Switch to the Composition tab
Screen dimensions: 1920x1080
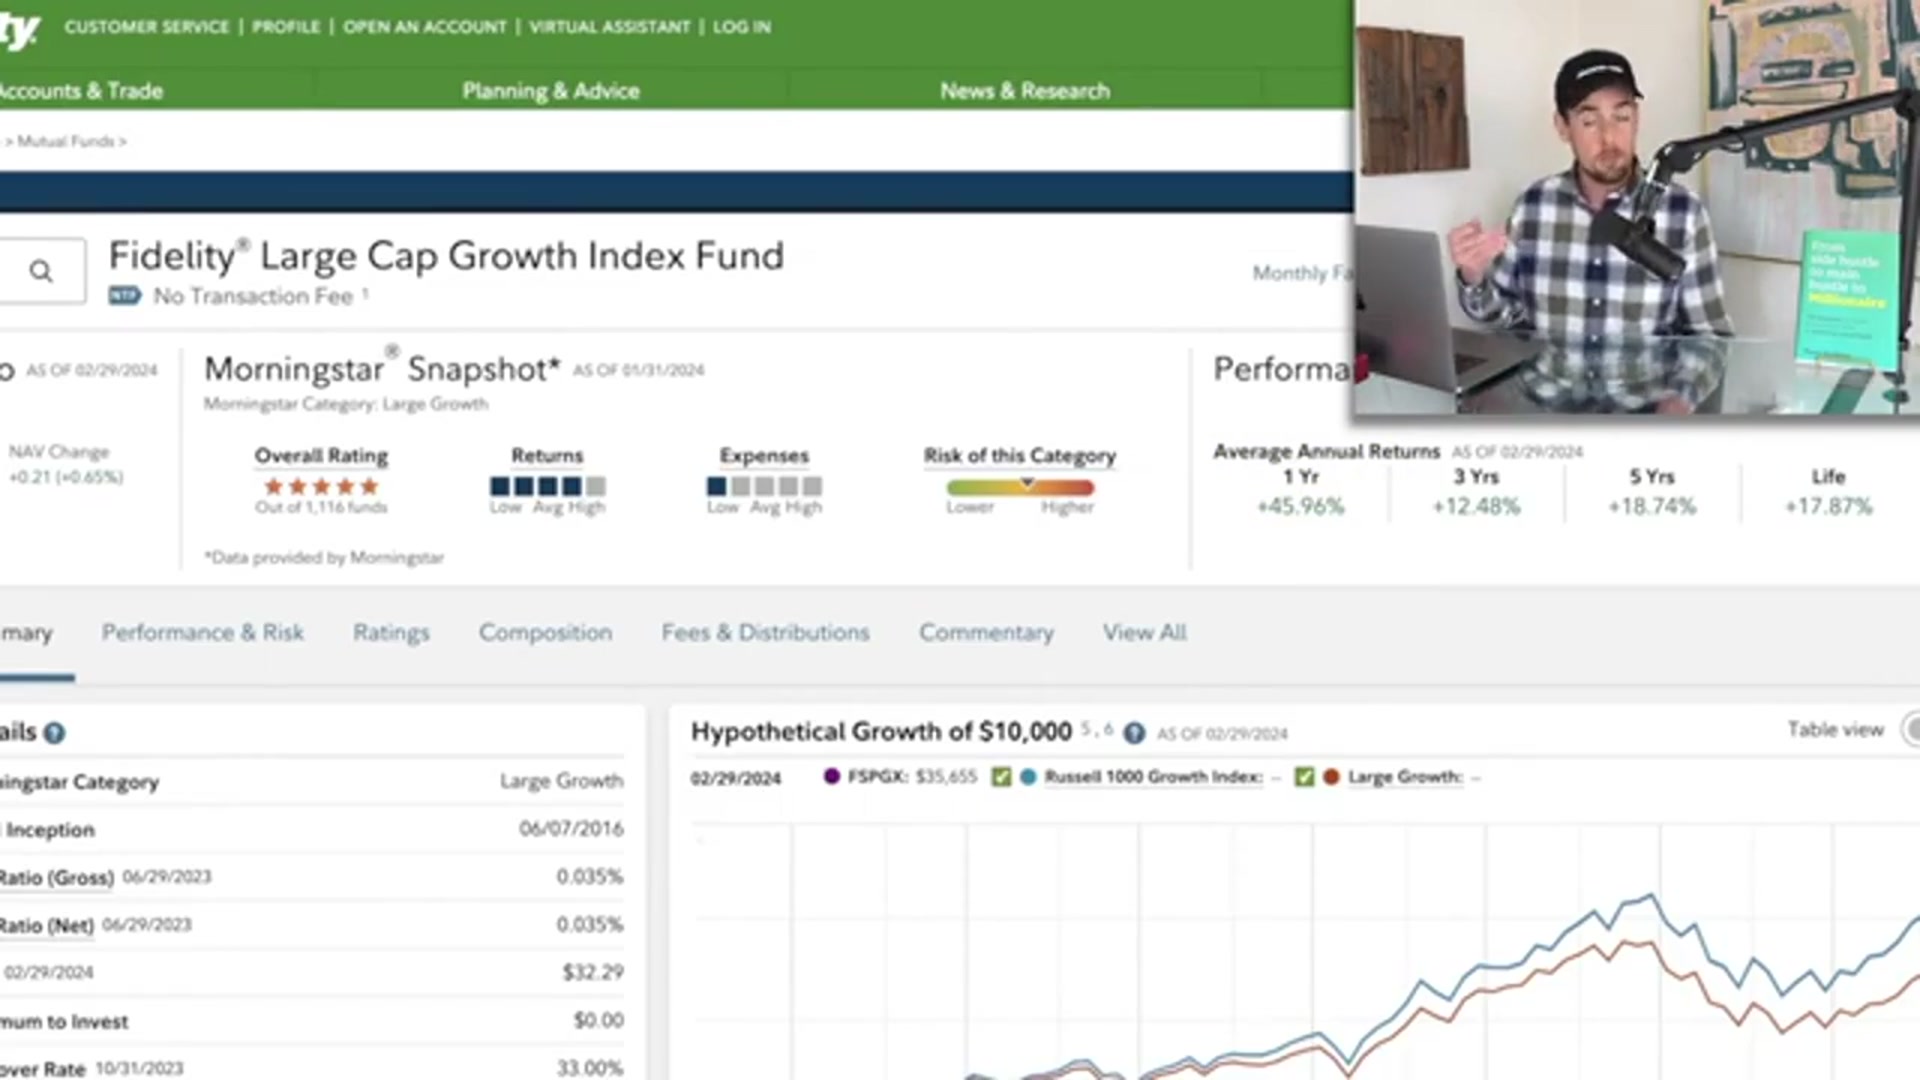pos(545,633)
